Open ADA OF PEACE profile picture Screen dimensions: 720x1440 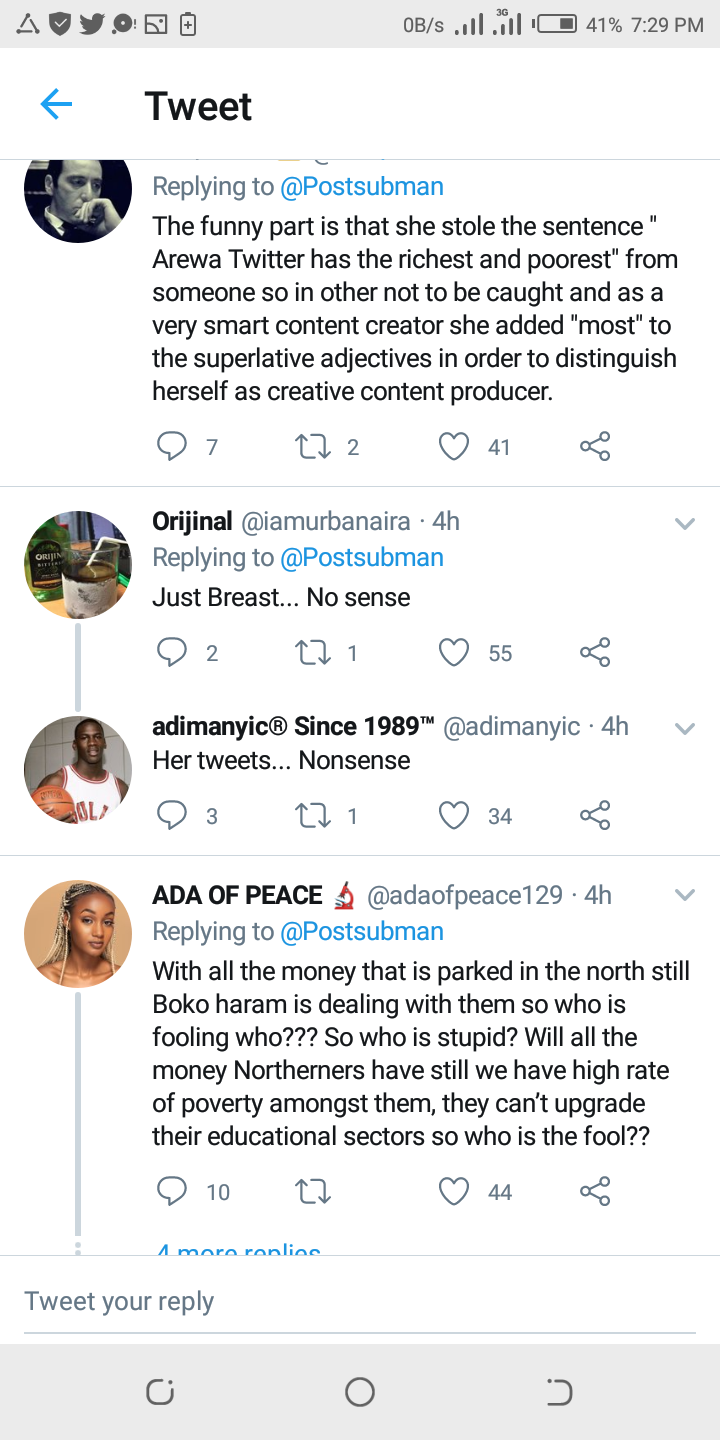[78, 933]
